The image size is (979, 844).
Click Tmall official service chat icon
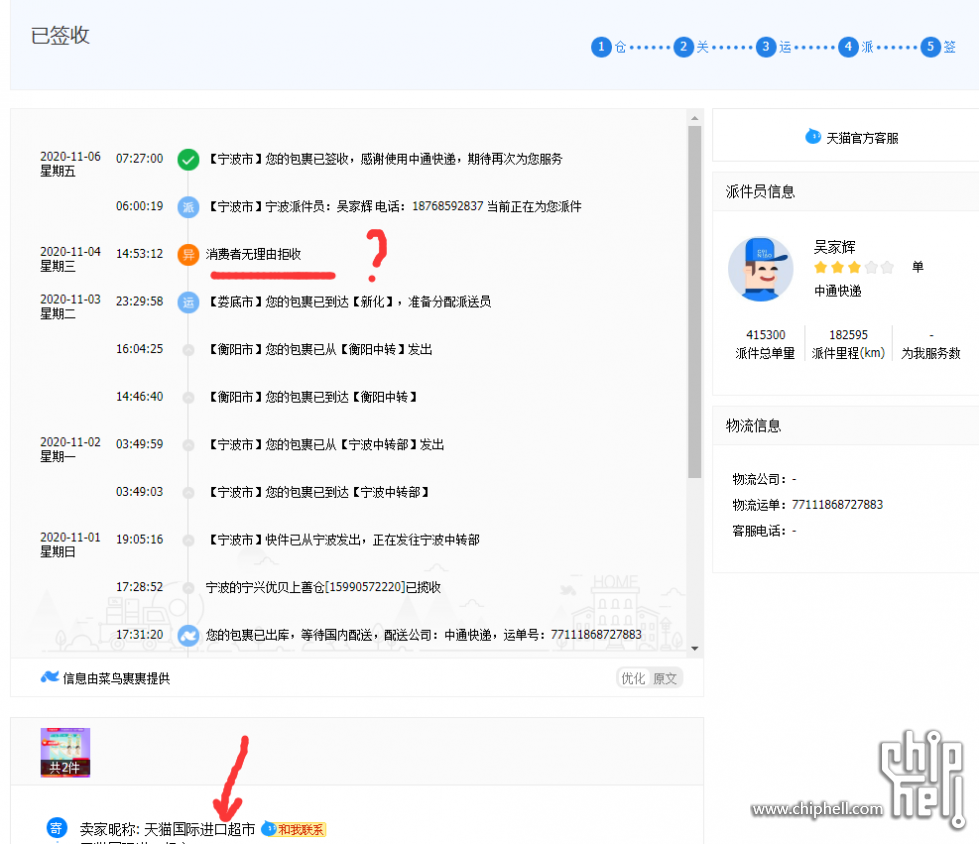(813, 136)
